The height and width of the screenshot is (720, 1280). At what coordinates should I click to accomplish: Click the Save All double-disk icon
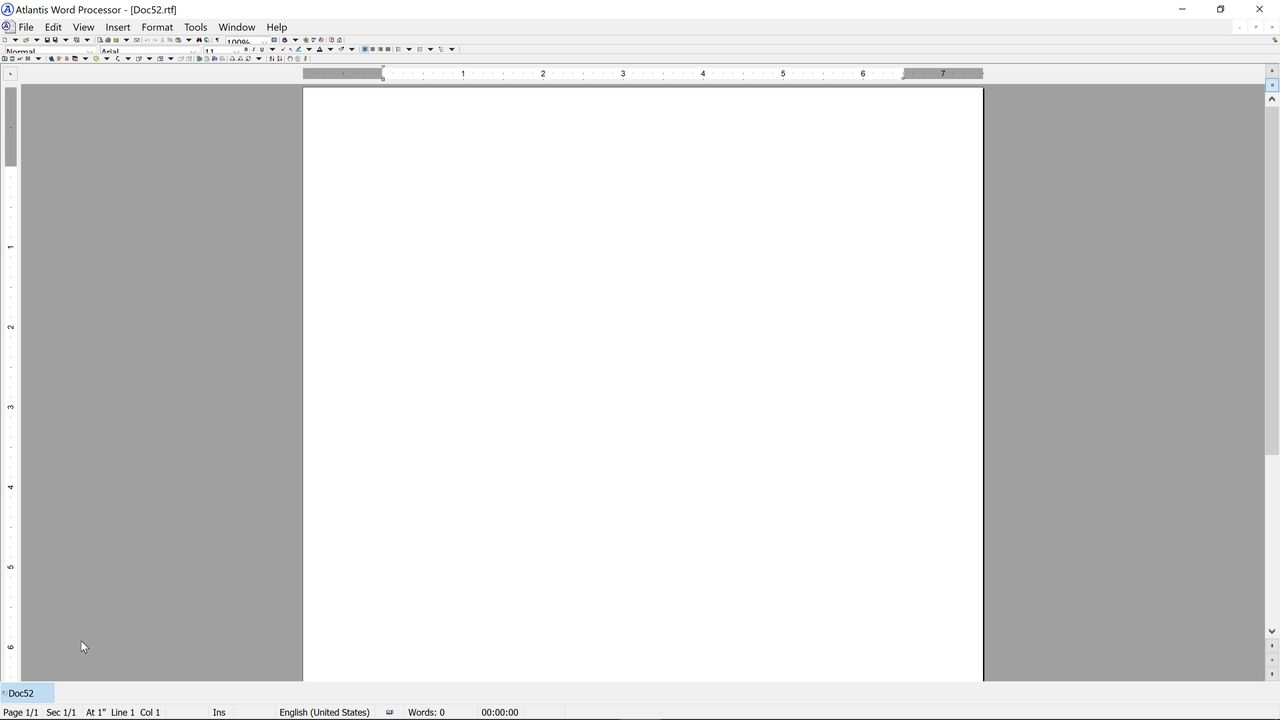(x=55, y=40)
